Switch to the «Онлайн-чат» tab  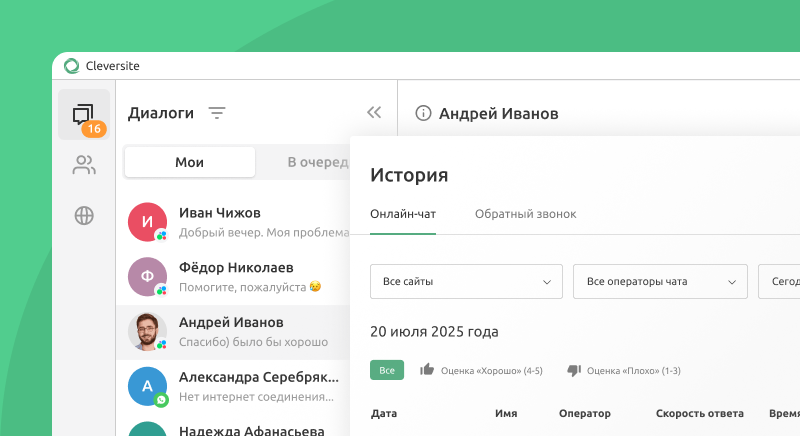click(x=403, y=214)
